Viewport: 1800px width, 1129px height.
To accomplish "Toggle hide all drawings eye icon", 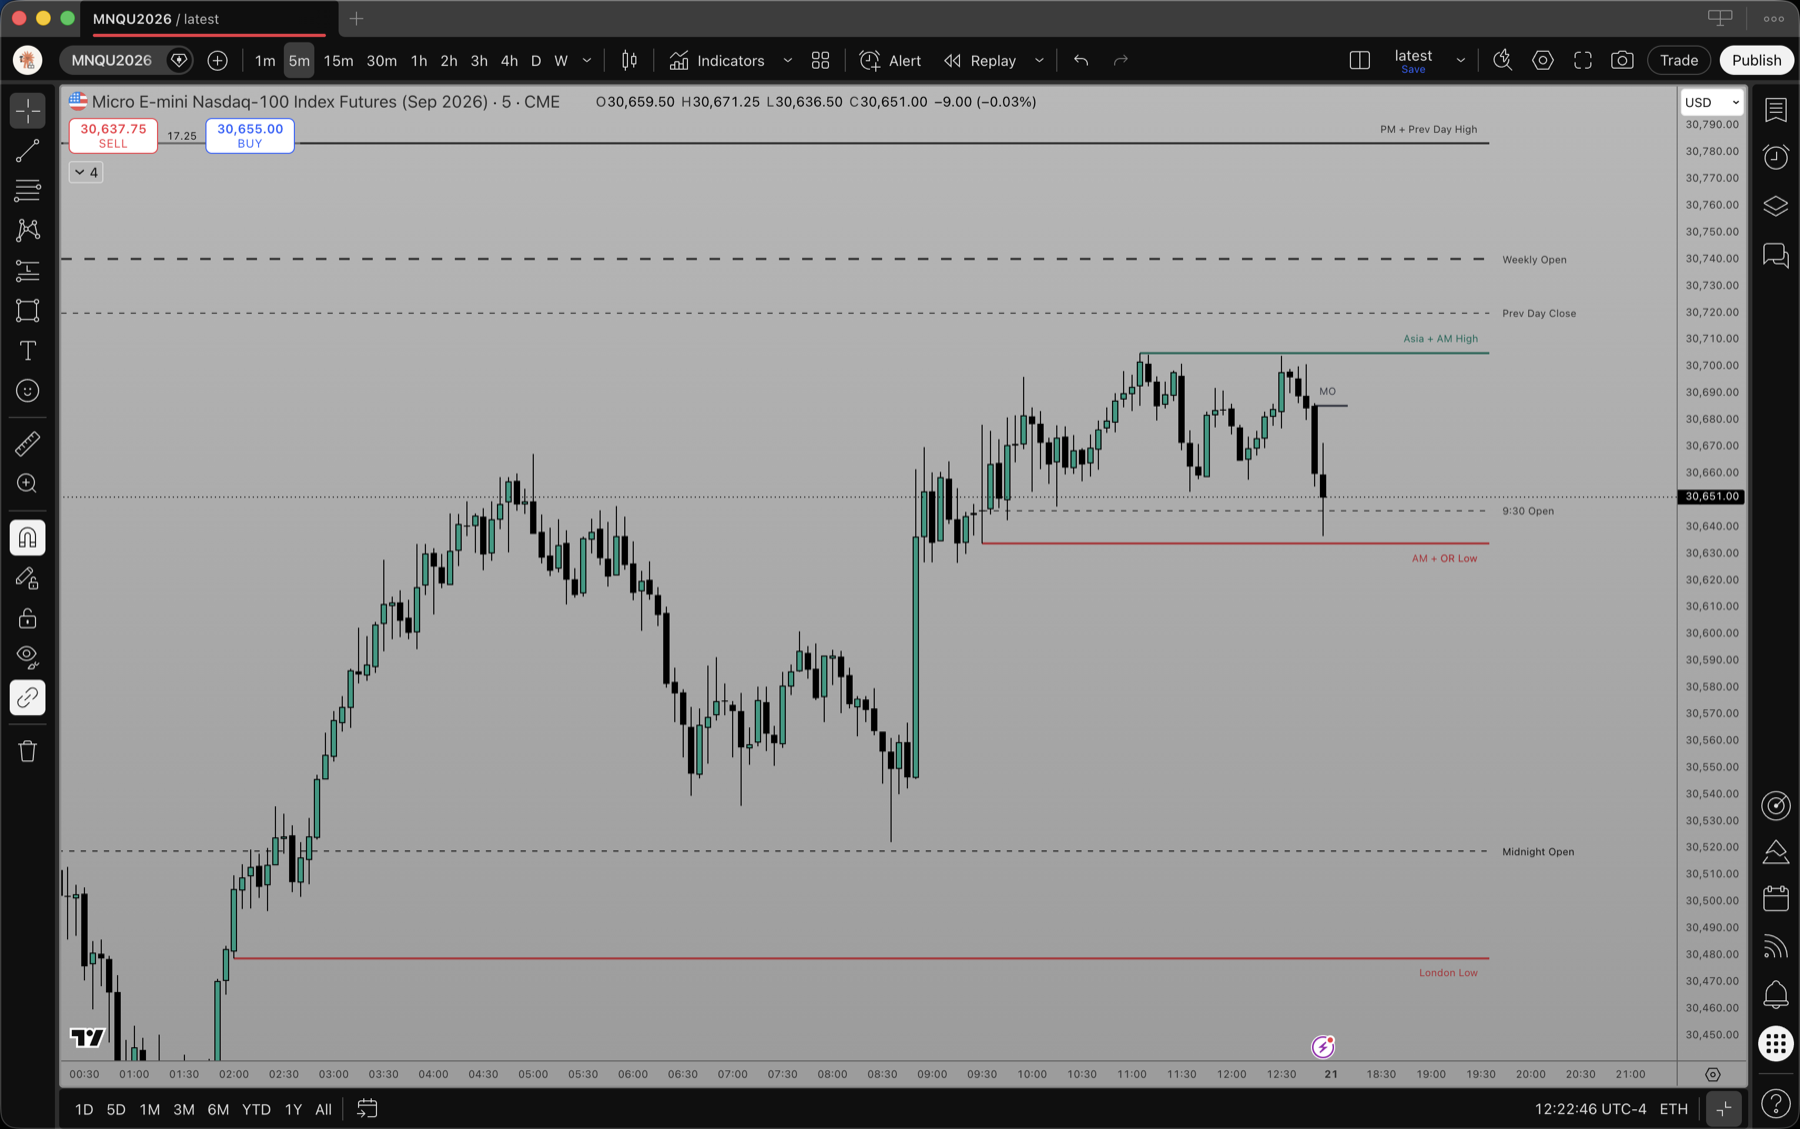I will [28, 657].
